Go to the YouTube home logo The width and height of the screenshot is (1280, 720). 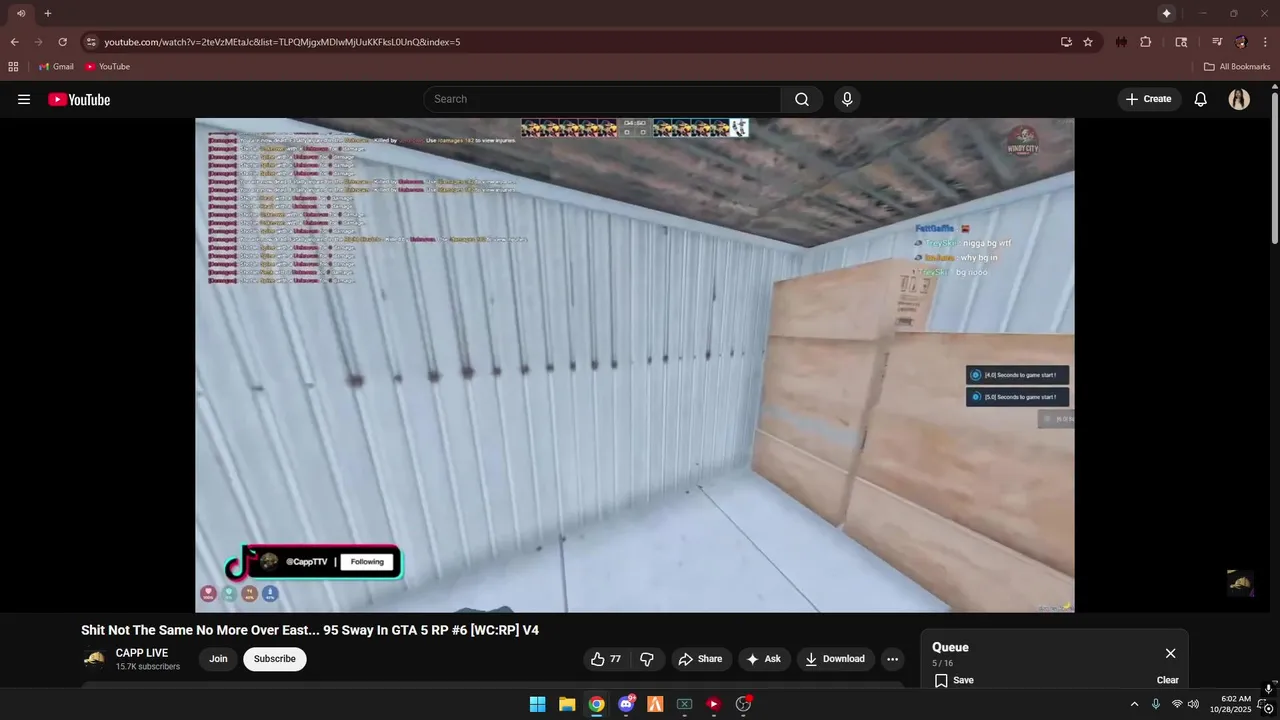coord(79,99)
